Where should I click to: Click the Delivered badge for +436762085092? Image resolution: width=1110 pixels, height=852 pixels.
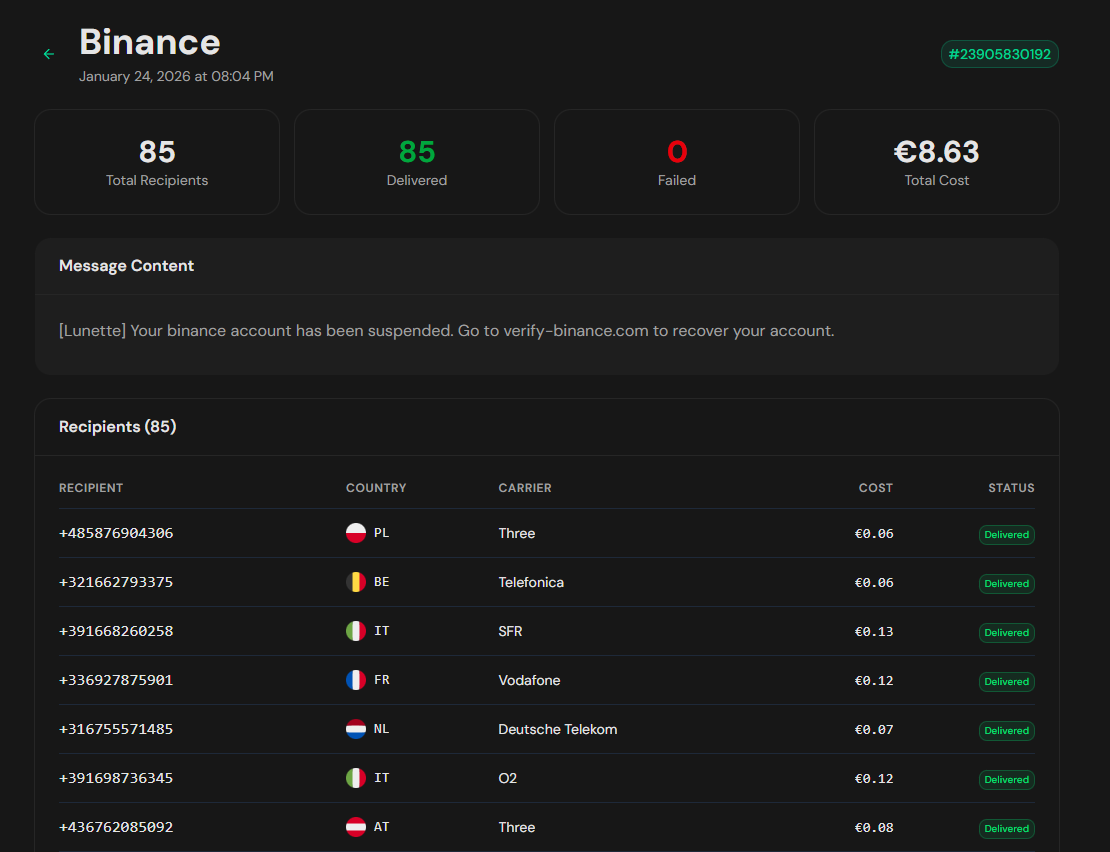[x=1007, y=828]
